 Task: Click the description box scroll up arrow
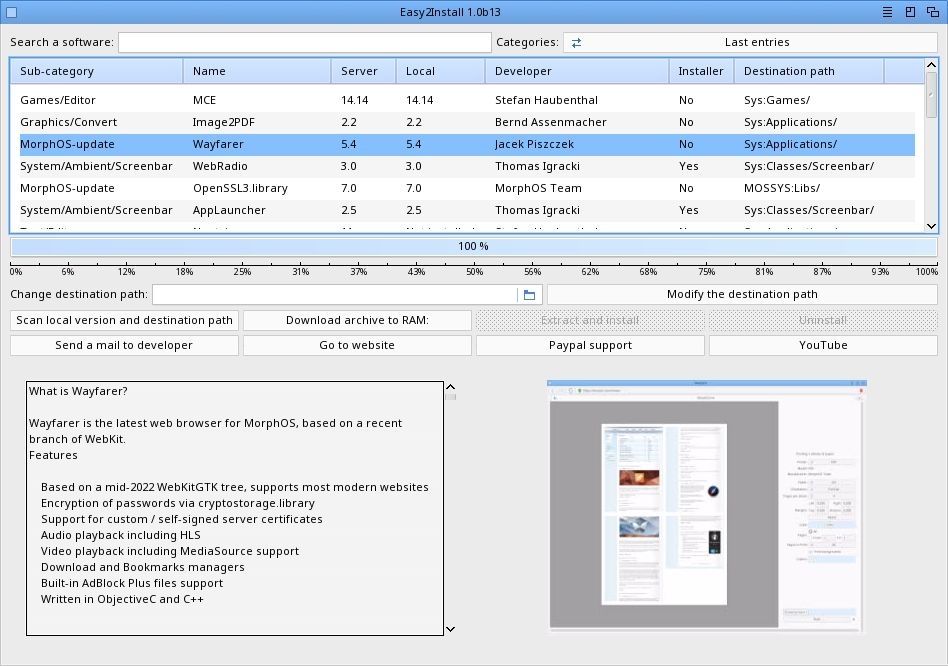click(450, 387)
